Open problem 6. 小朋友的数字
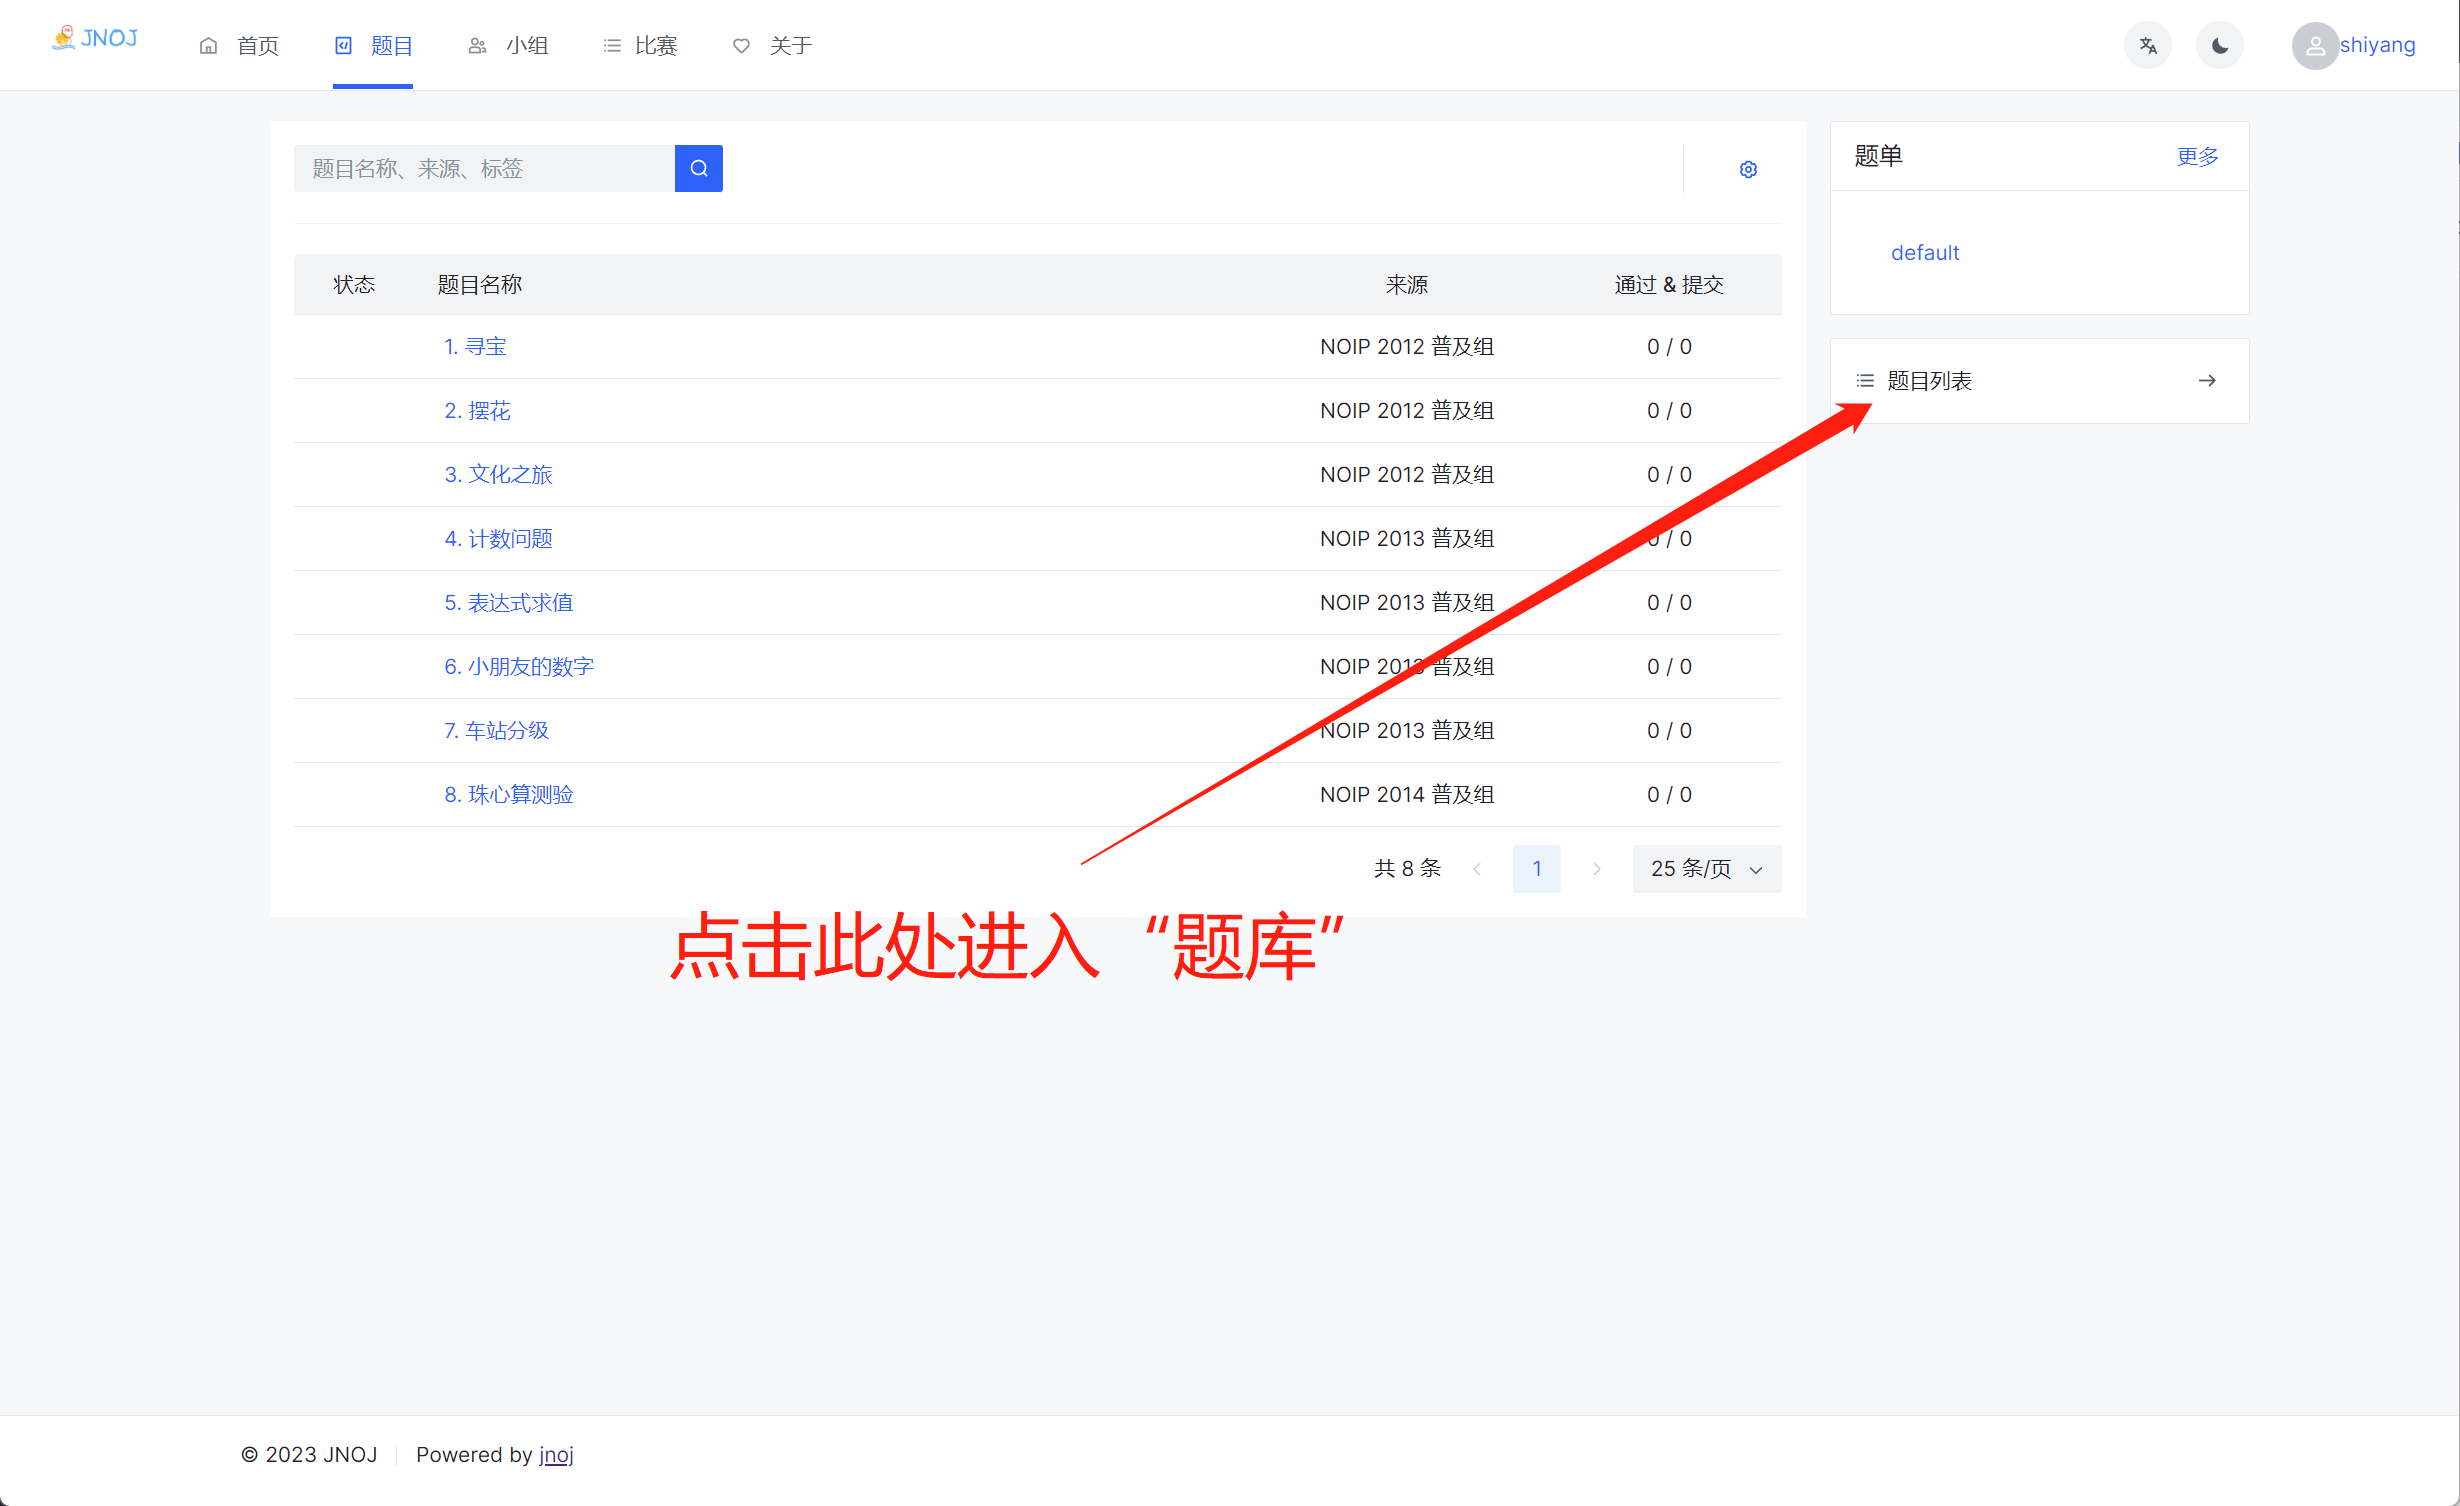The image size is (2460, 1506). pos(519,667)
